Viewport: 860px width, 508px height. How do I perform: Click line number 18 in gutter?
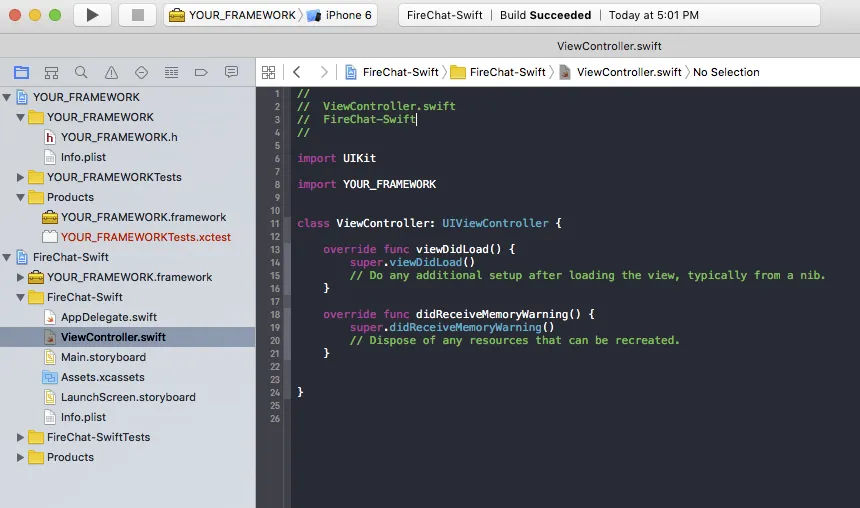(275, 315)
